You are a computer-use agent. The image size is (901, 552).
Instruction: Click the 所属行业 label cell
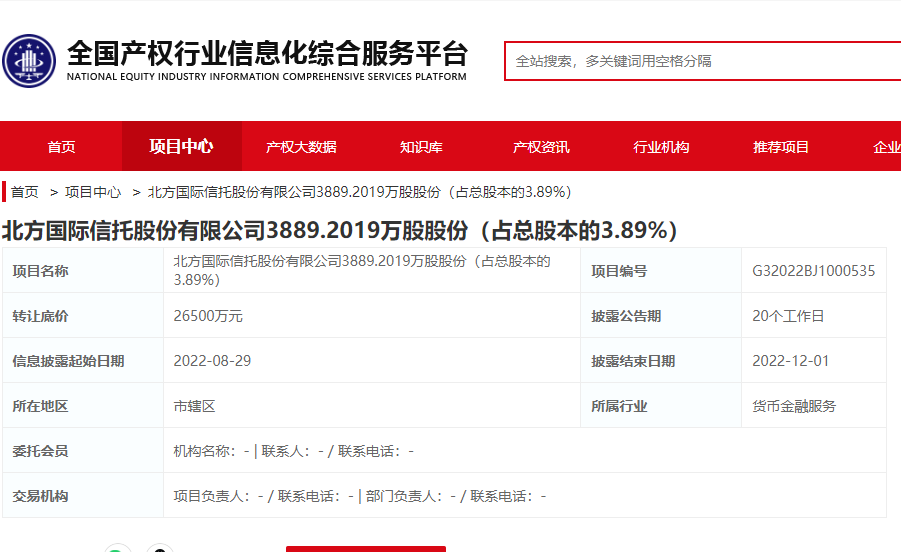[661, 406]
